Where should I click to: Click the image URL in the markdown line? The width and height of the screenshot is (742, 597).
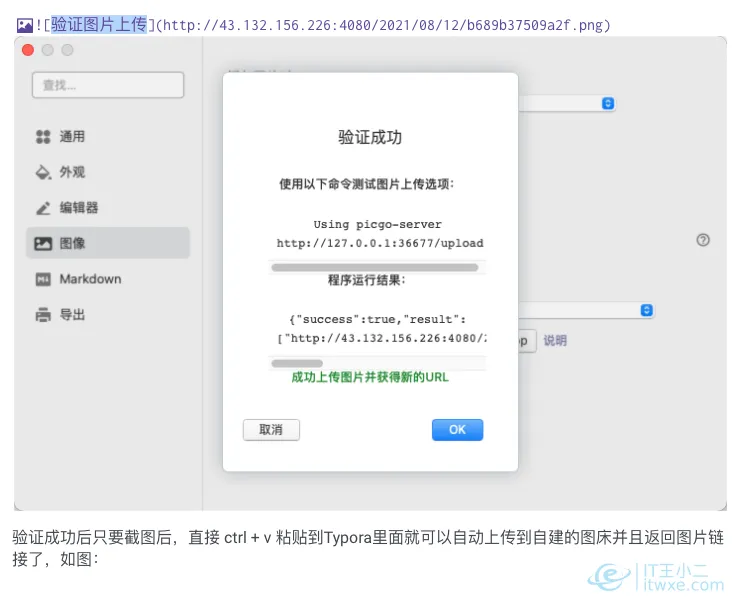pos(383,25)
